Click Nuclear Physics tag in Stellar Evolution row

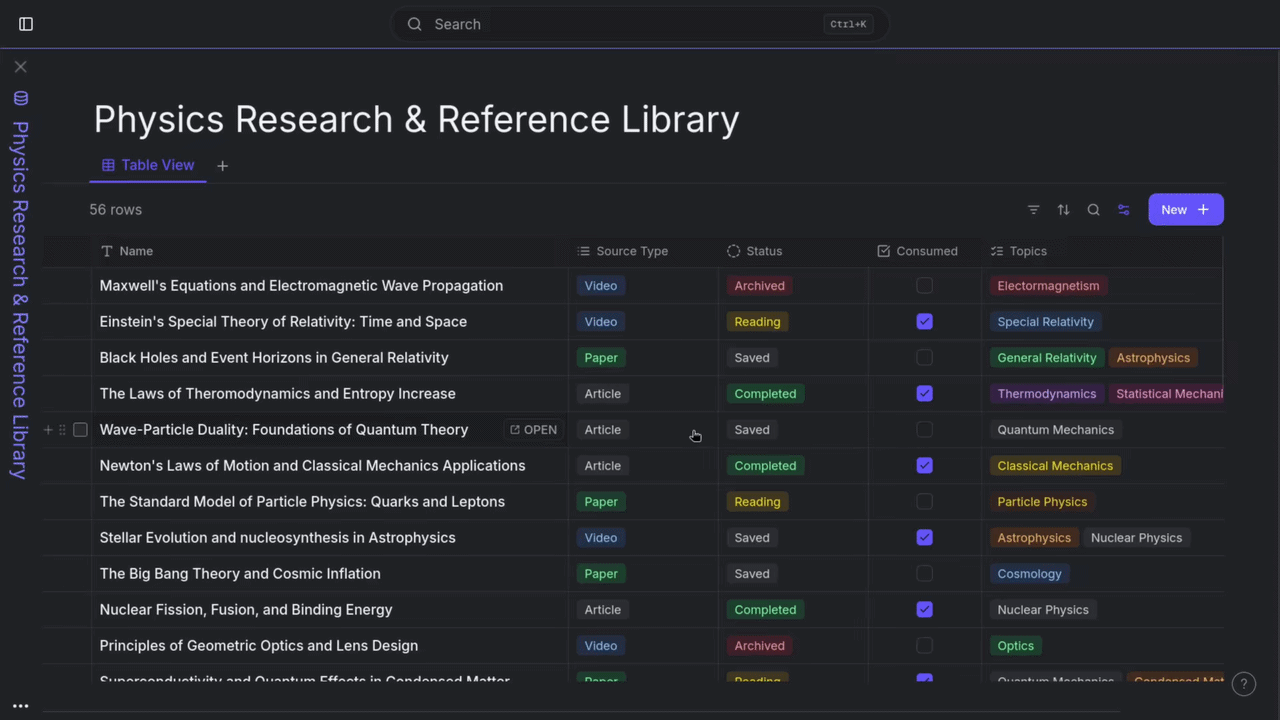1136,538
